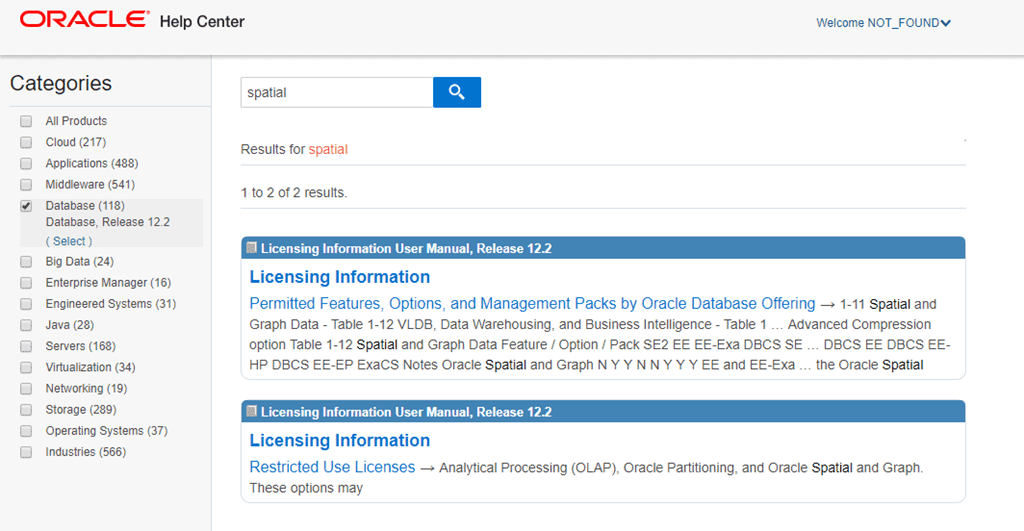Tick the Virtualization (34) checkbox
1024x531 pixels.
click(x=26, y=368)
